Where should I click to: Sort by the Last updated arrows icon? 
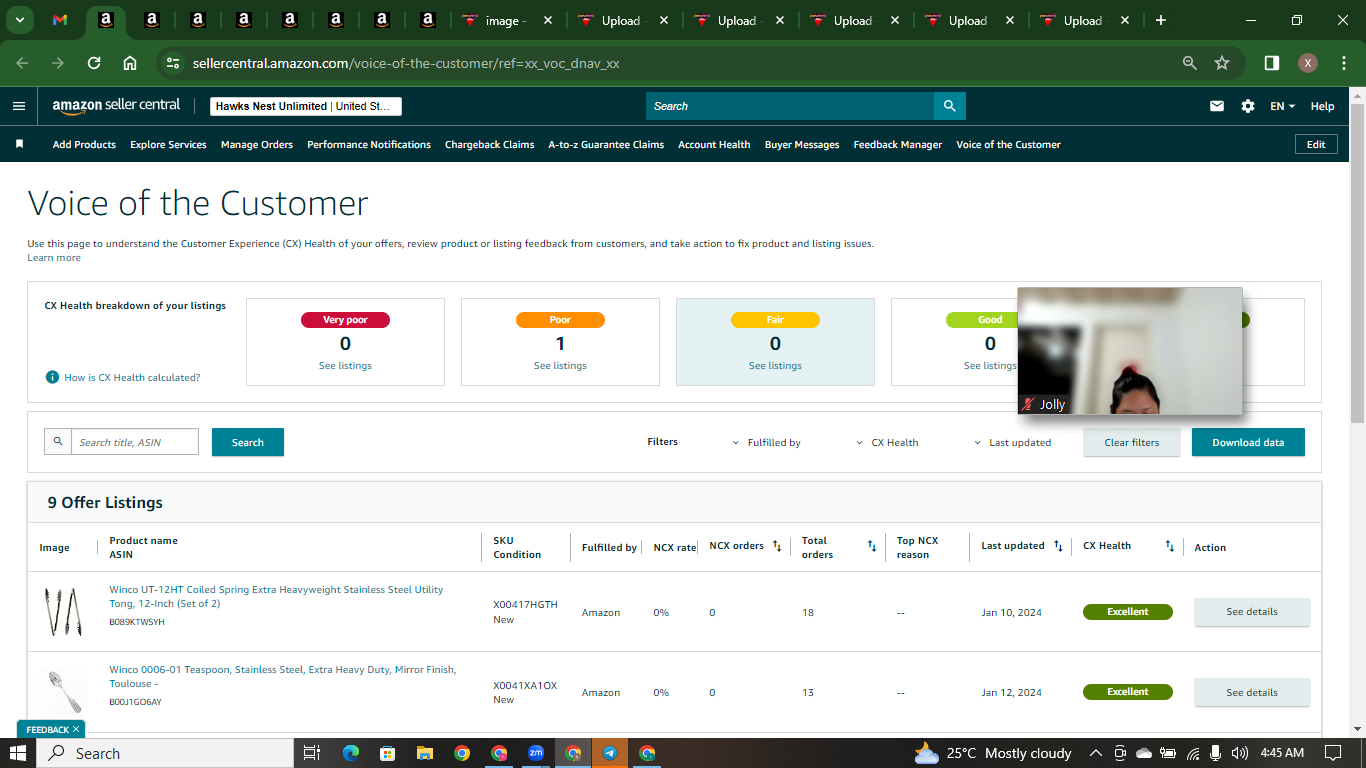click(x=1058, y=546)
